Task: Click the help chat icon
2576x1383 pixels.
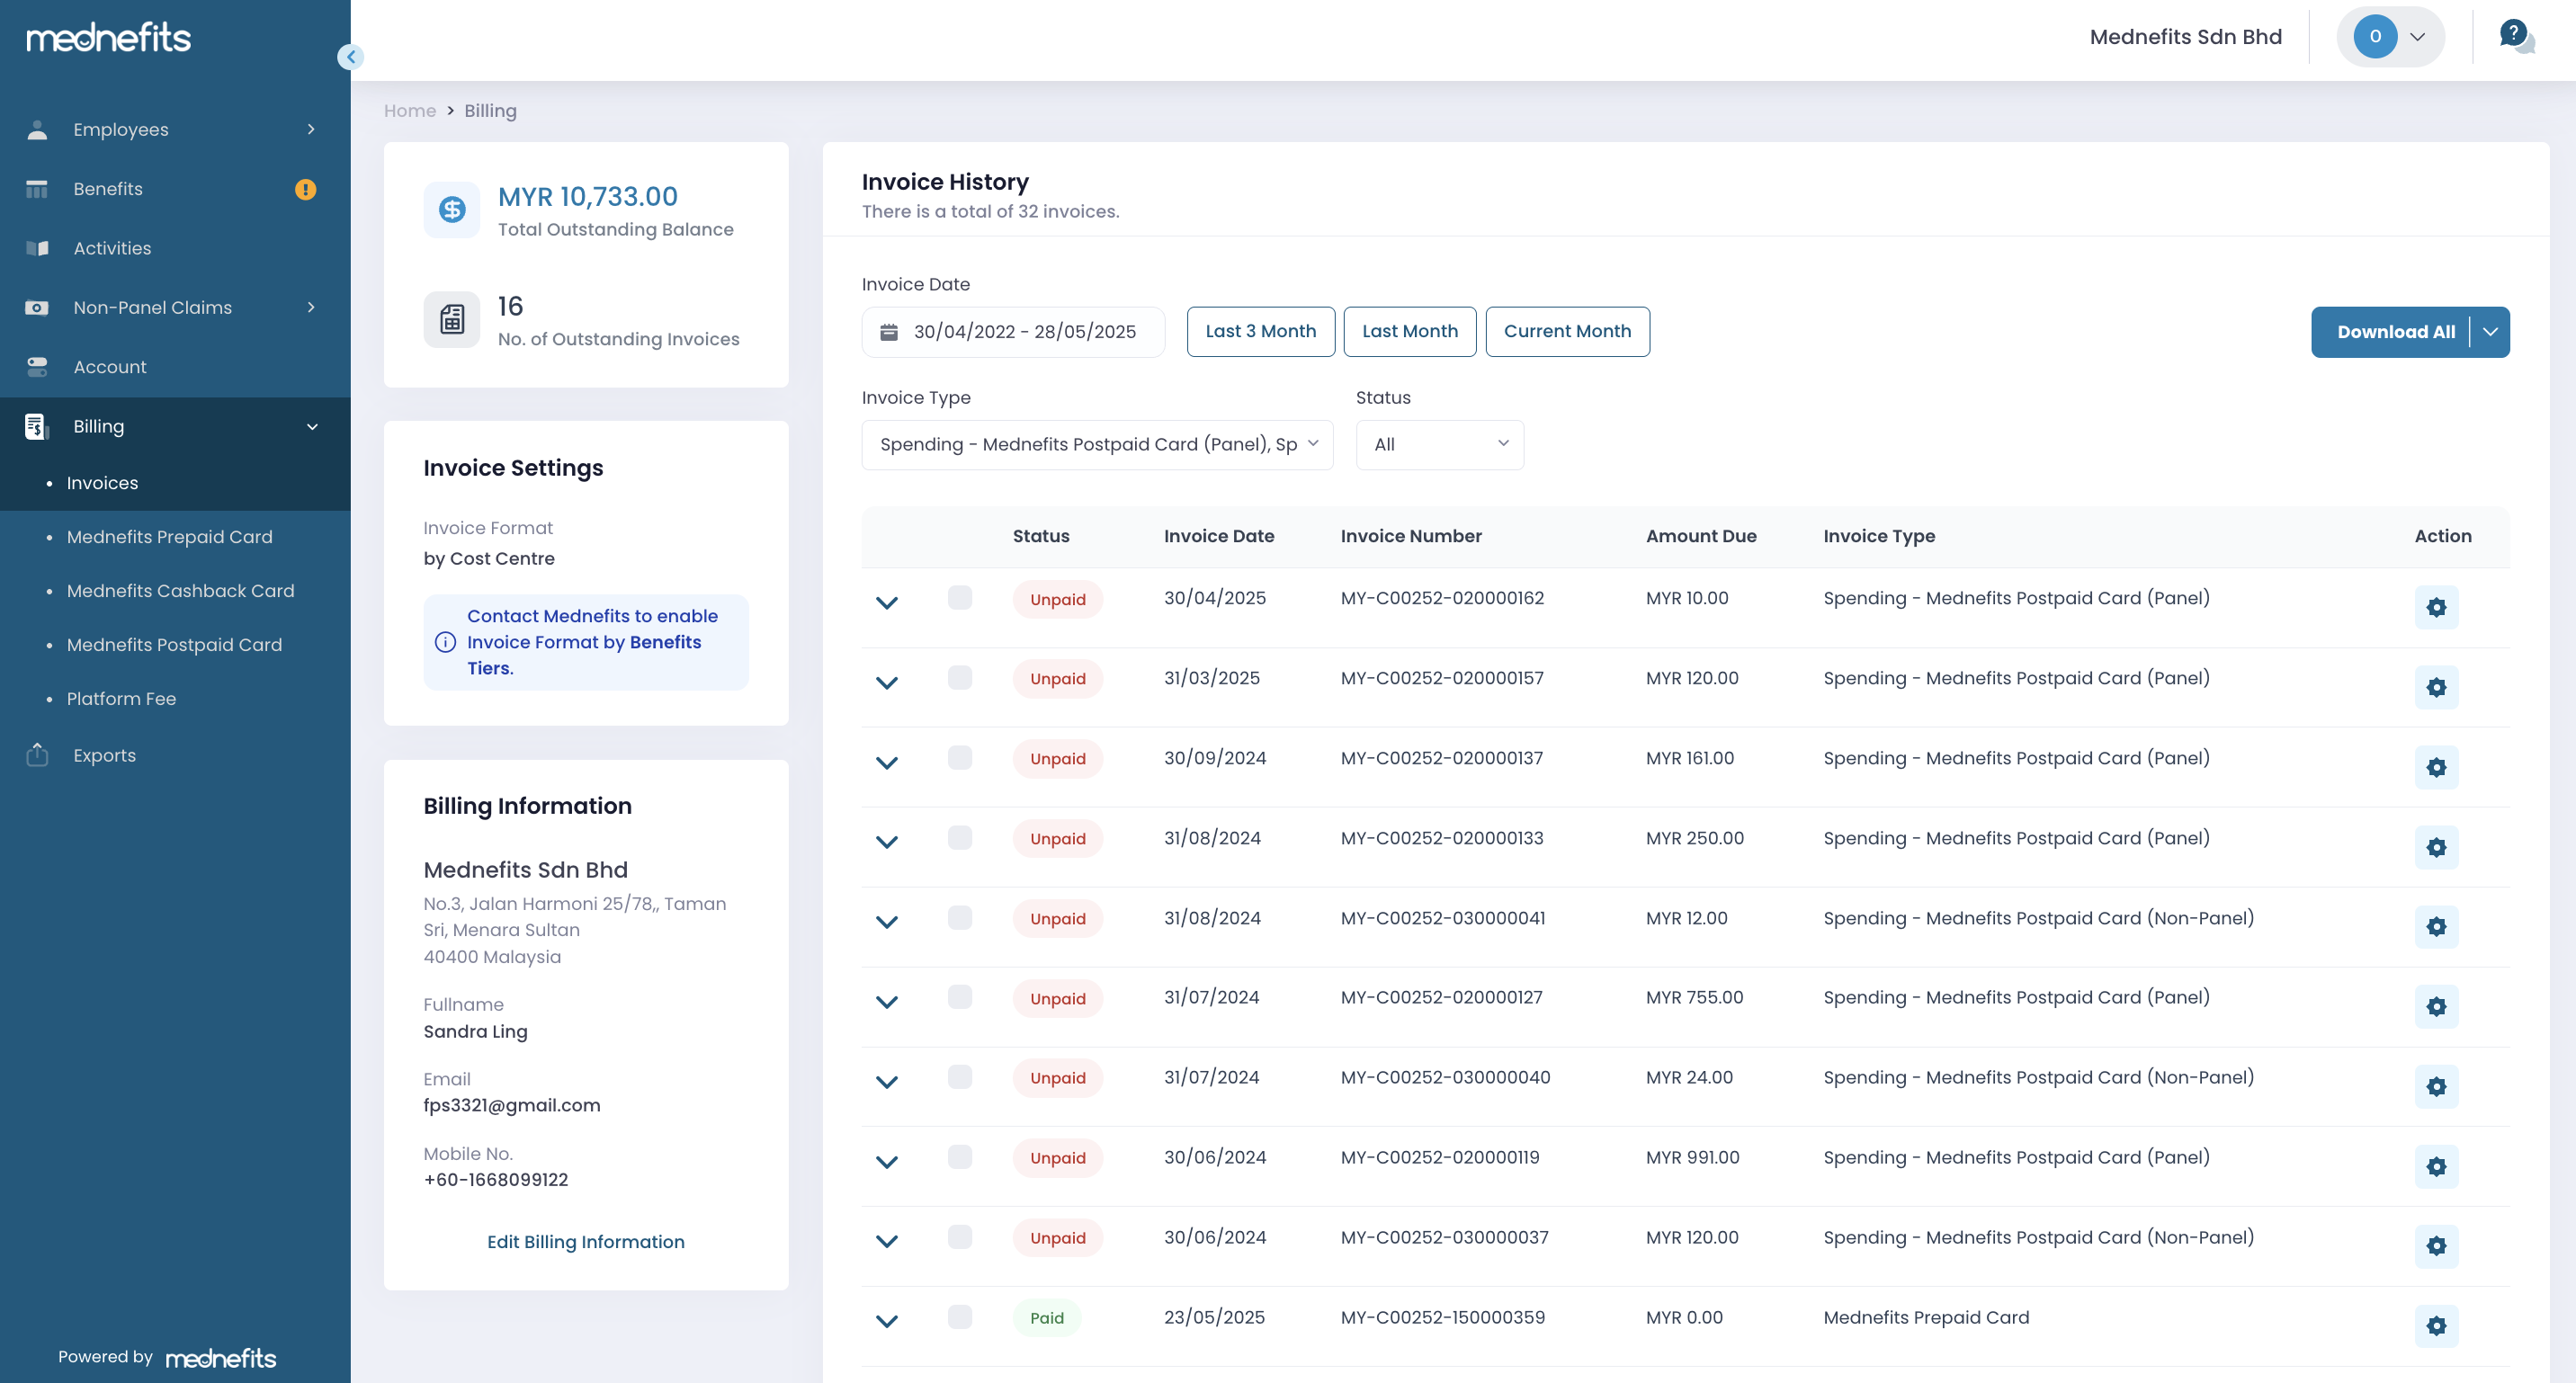Action: pyautogui.click(x=2515, y=36)
